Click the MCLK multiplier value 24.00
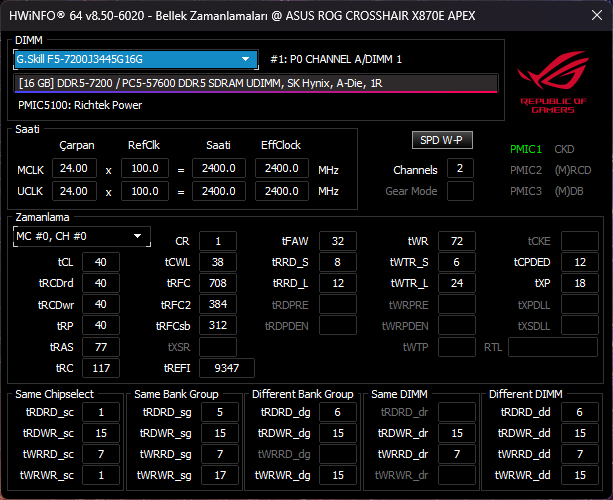 pos(74,168)
